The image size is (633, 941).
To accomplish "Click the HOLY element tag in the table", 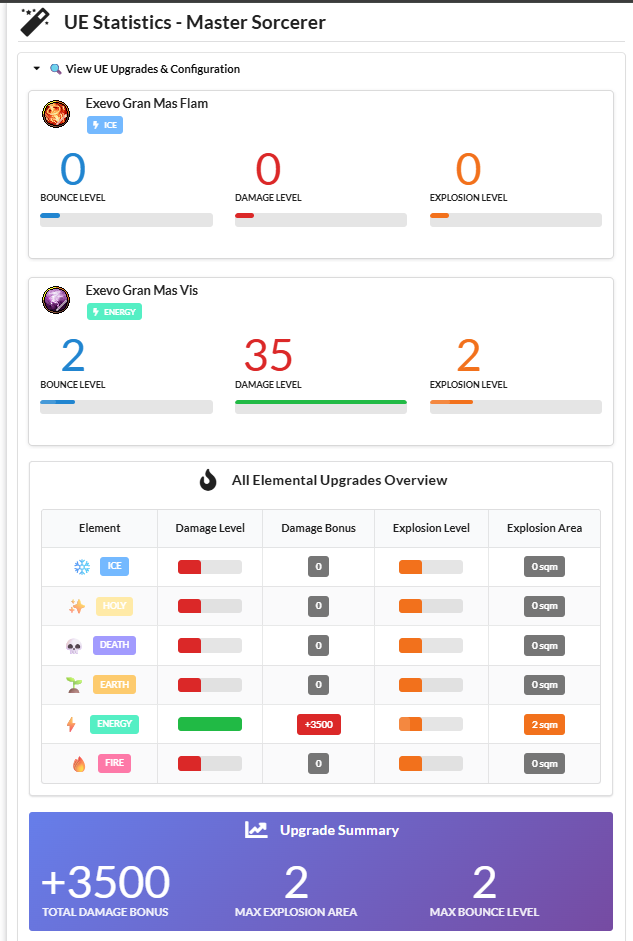I will tap(114, 606).
